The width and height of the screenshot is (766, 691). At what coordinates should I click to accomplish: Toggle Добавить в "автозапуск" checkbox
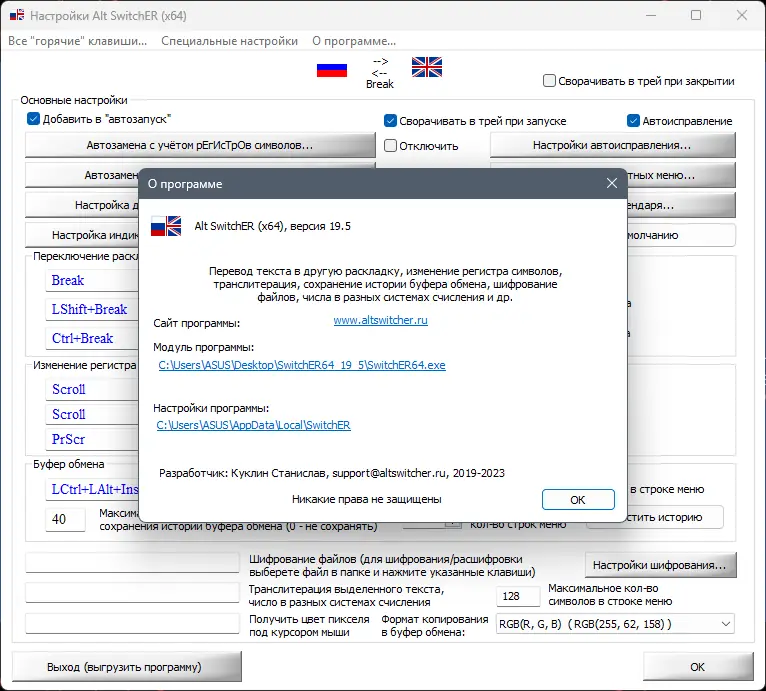click(x=33, y=119)
